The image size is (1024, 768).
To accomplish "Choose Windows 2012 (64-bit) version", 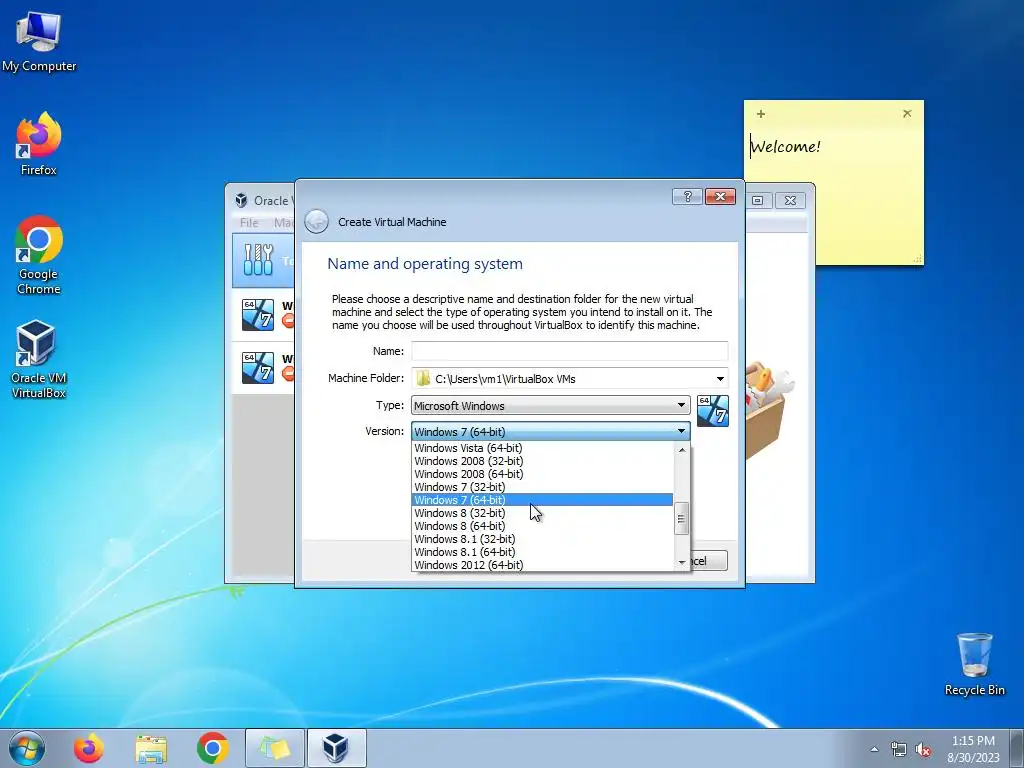I will coord(543,566).
